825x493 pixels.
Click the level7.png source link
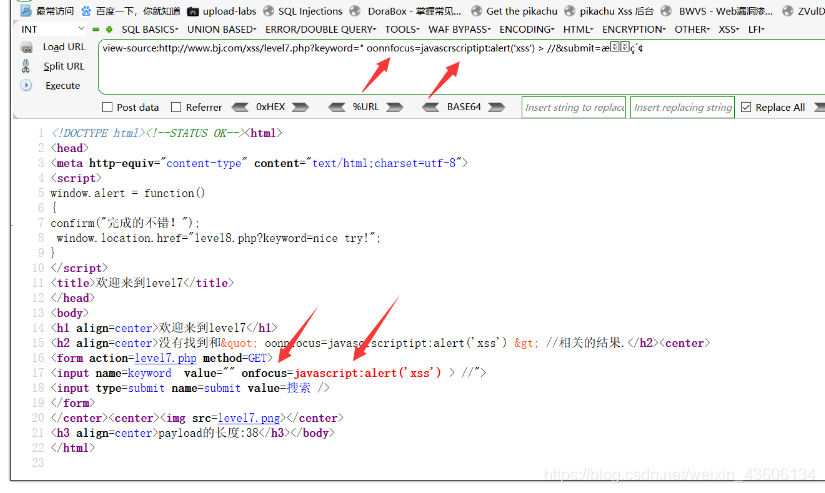click(x=248, y=418)
